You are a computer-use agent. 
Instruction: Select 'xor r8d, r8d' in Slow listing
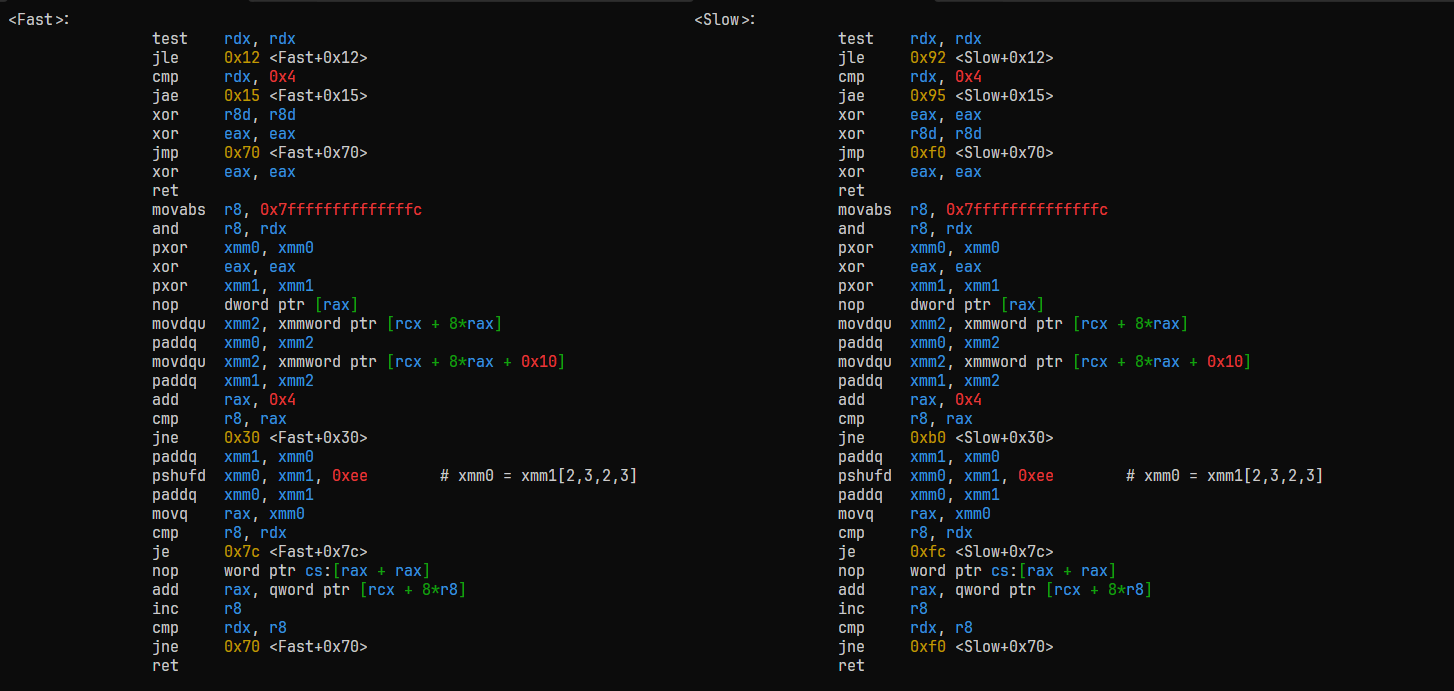pyautogui.click(x=910, y=134)
